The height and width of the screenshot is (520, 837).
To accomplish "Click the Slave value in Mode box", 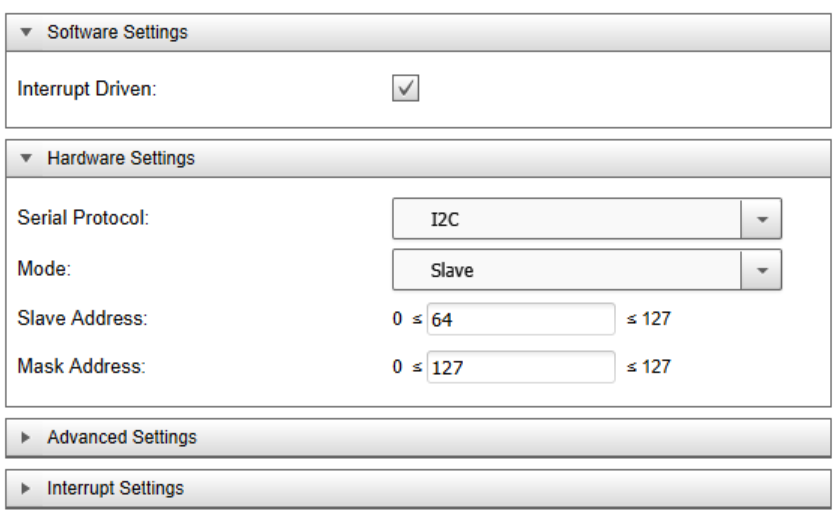I will [452, 270].
